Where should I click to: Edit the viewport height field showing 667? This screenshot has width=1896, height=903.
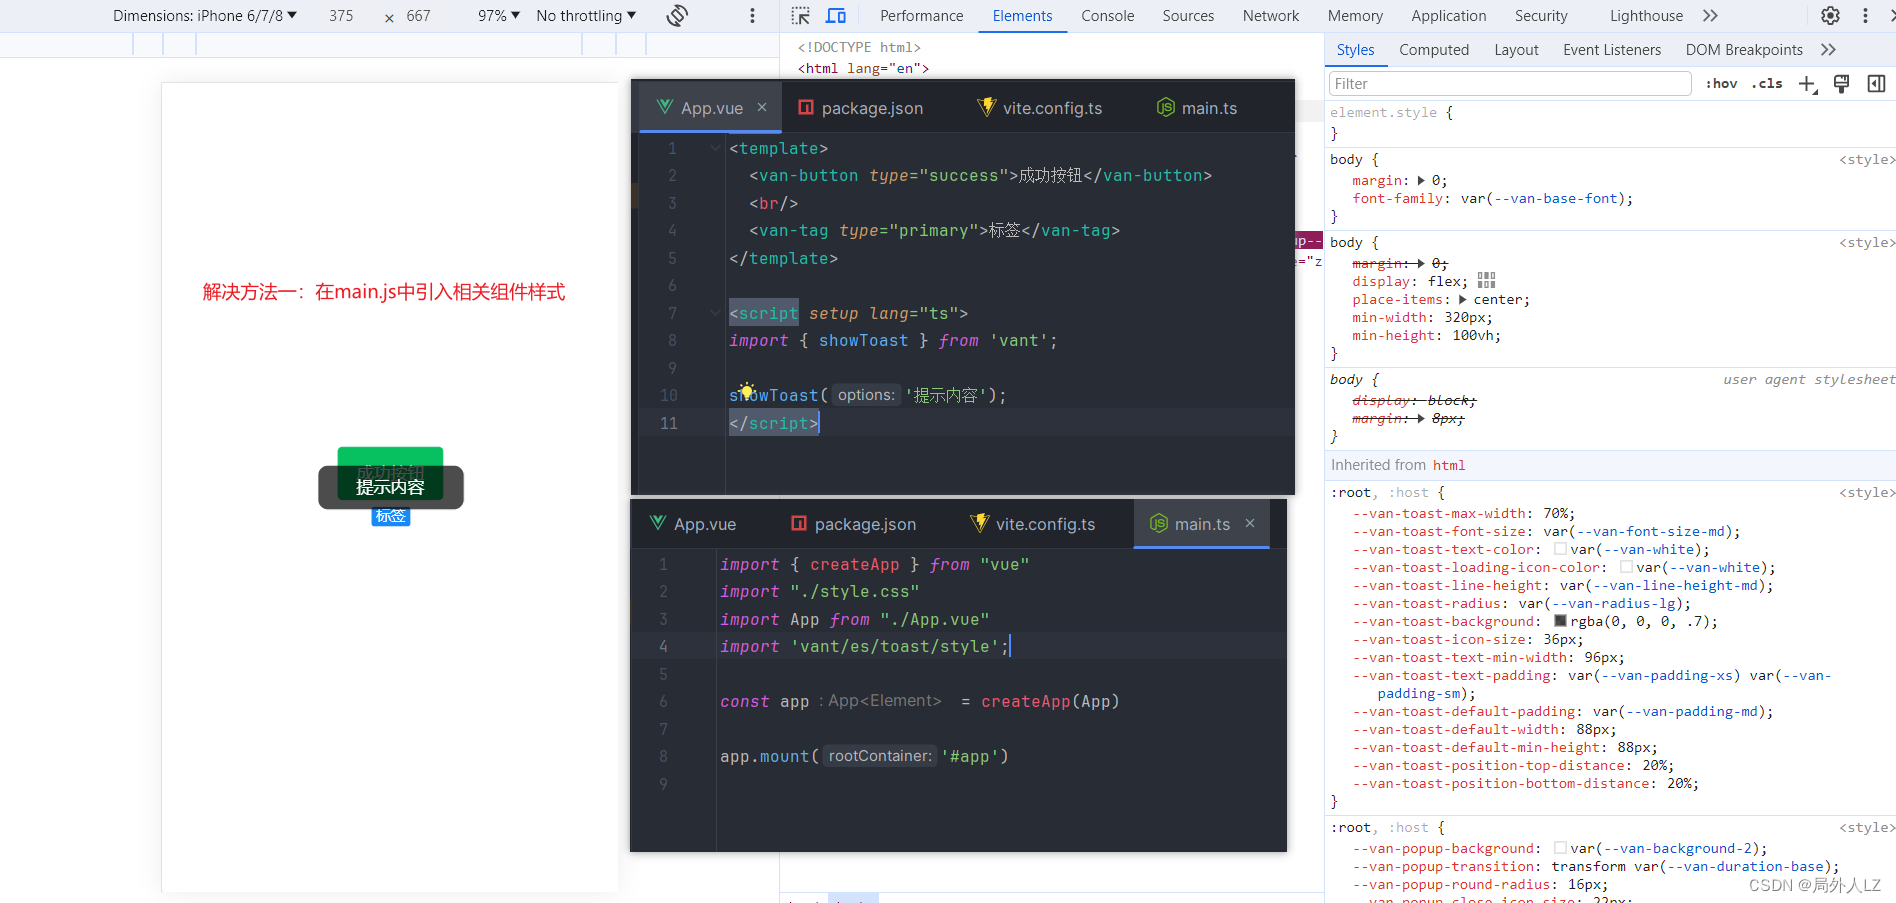419,16
